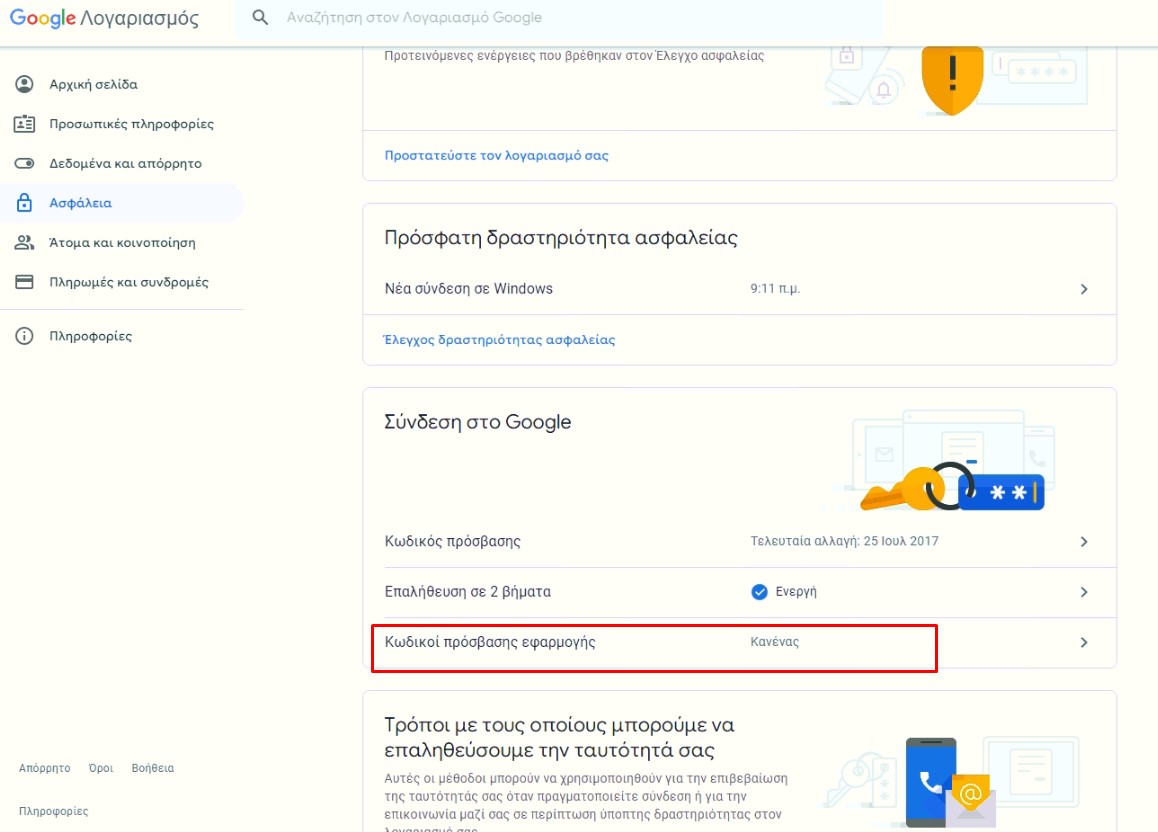1158x832 pixels.
Task: Open Προσωπικές πληροφορίες in the sidebar
Action: point(122,124)
